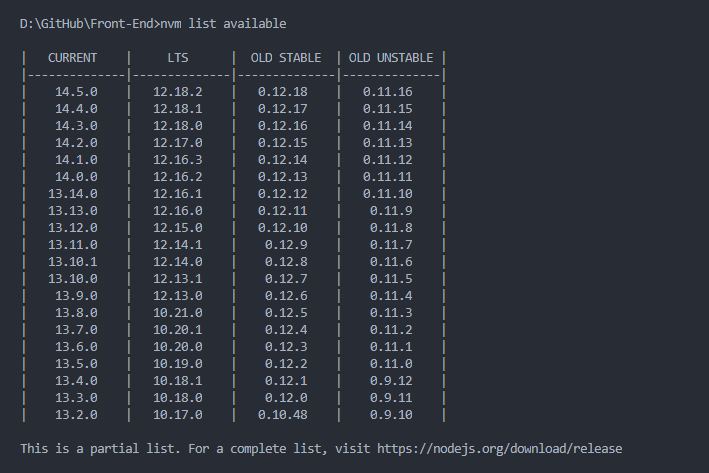The width and height of the screenshot is (709, 473).
Task: Click version 13.2.0 in CURRENT column
Action: coord(76,414)
